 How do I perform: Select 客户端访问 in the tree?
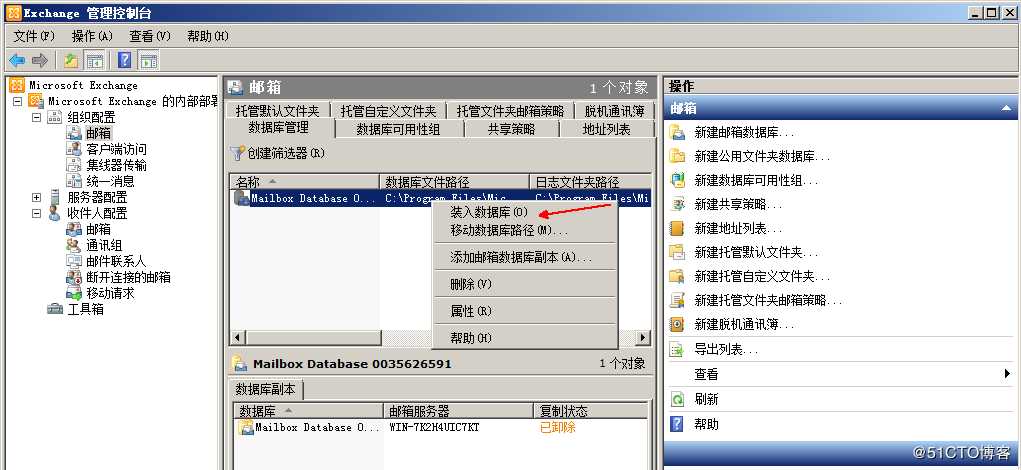tap(117, 150)
